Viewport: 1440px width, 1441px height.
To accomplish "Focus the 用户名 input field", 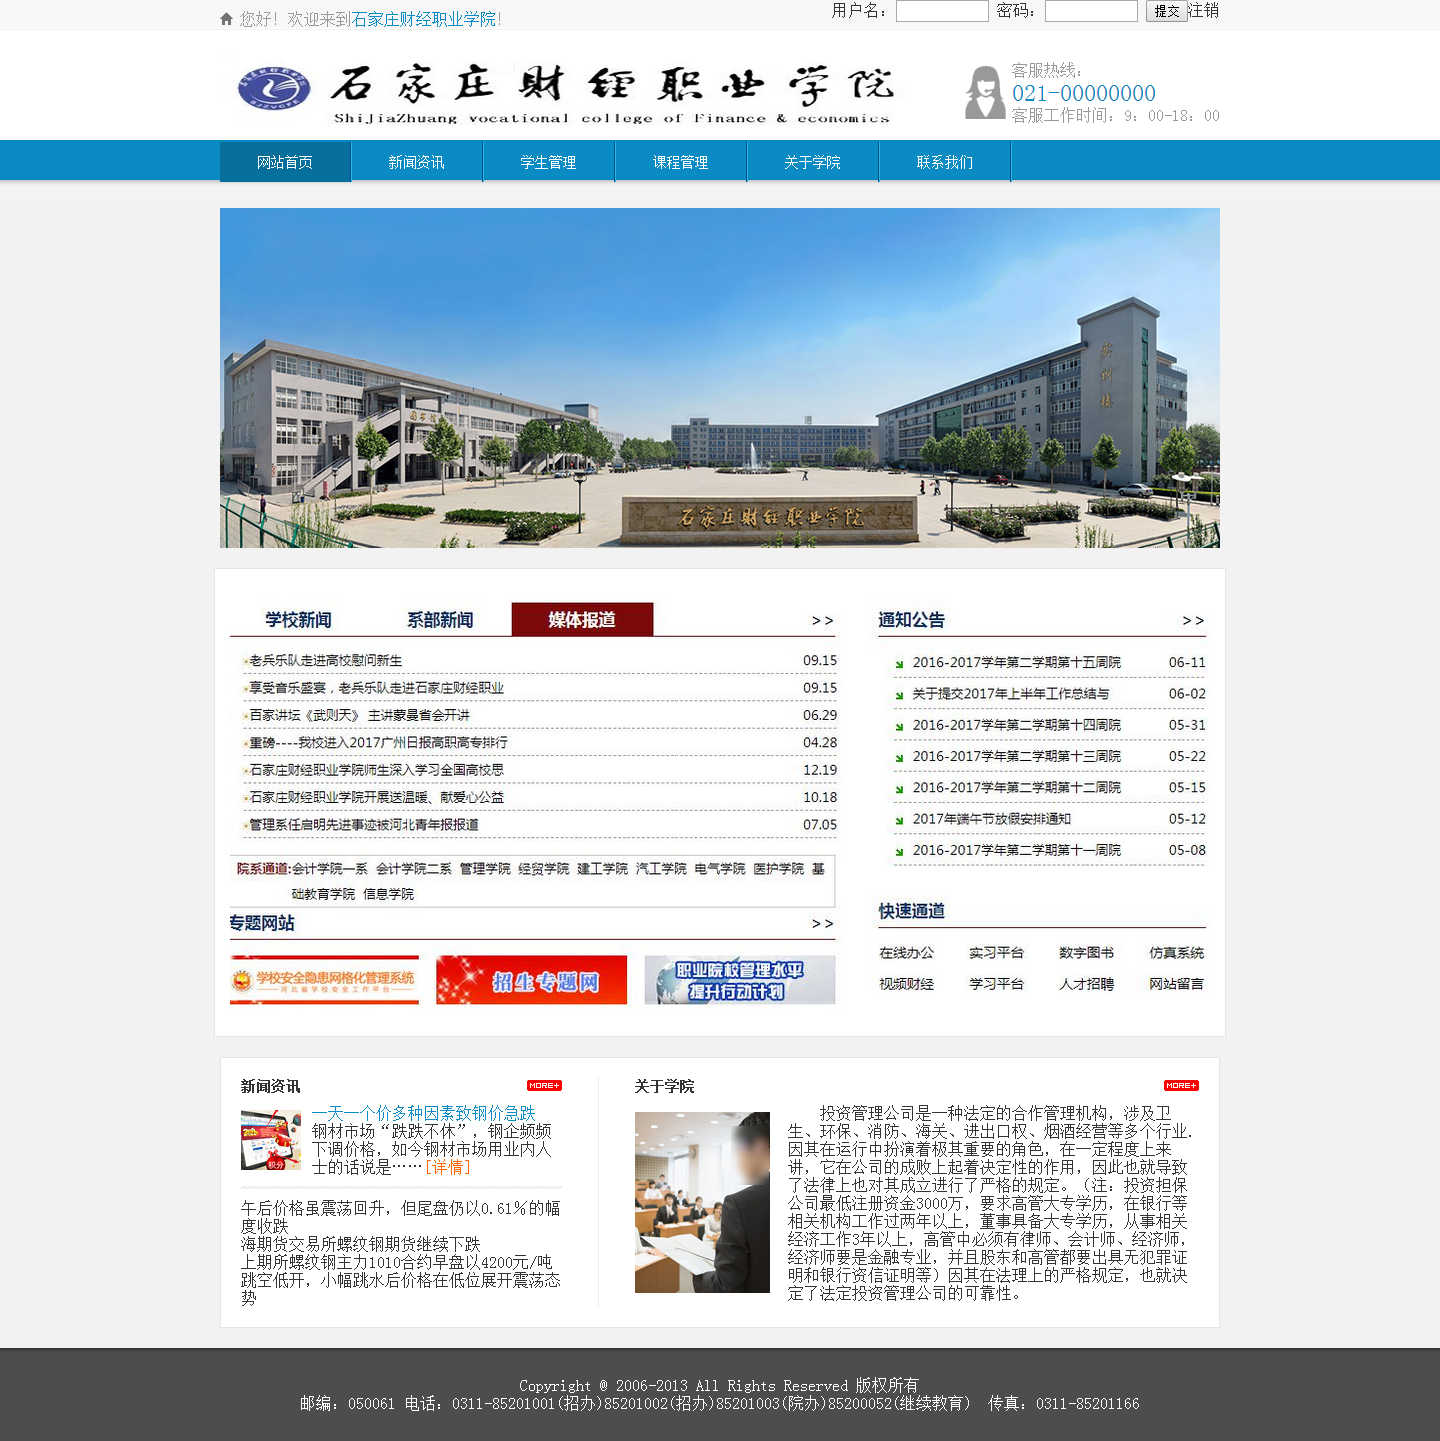I will 941,11.
